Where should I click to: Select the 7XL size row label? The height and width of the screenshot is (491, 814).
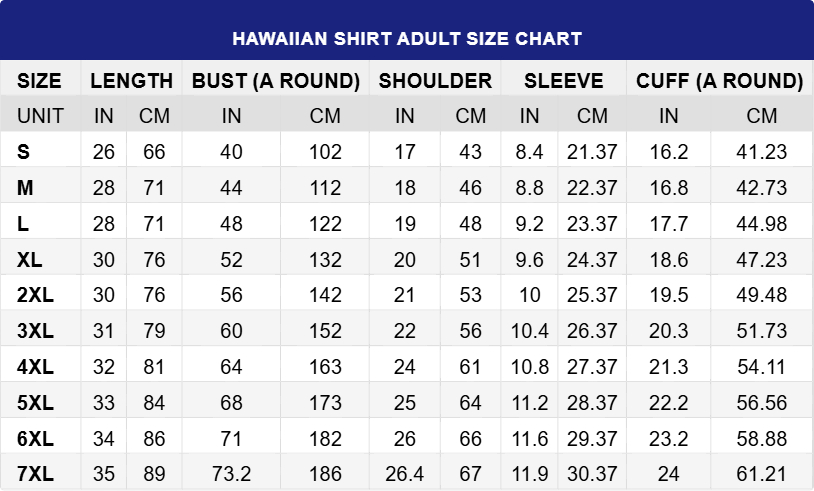point(38,473)
